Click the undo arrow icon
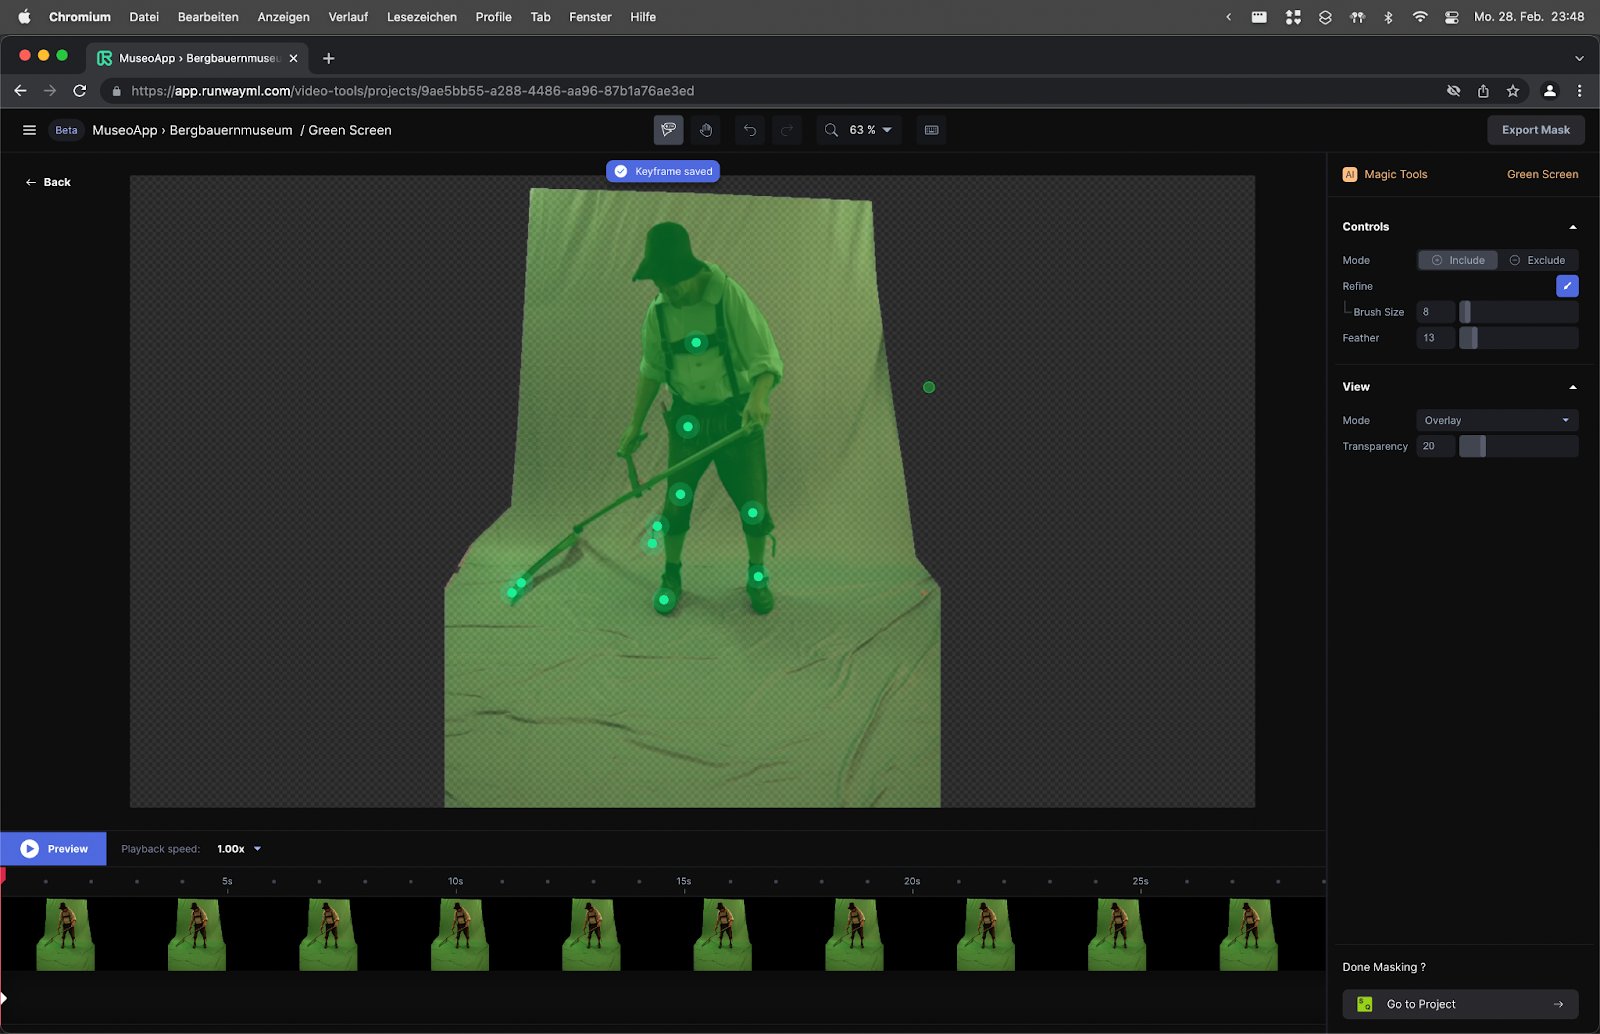1600x1034 pixels. 750,130
